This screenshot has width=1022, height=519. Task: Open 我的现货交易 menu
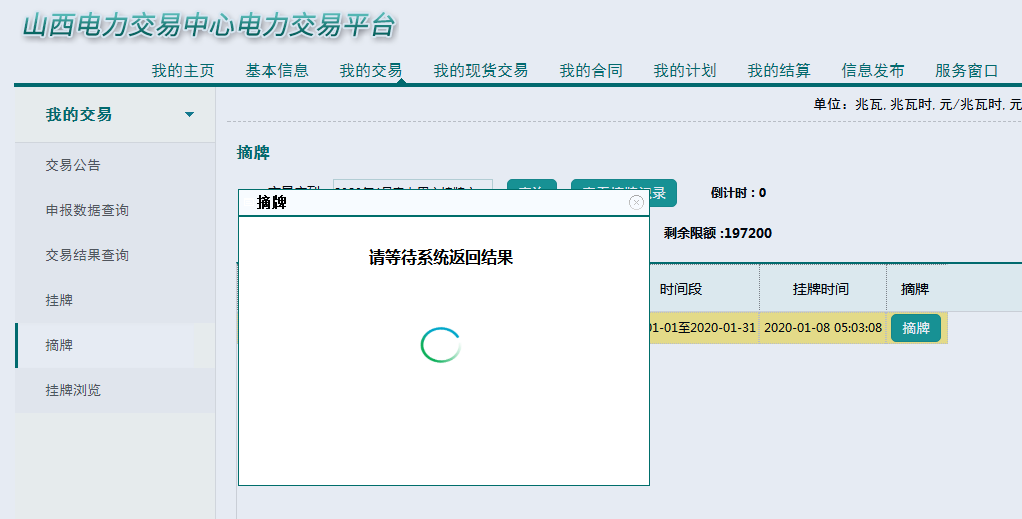click(480, 71)
